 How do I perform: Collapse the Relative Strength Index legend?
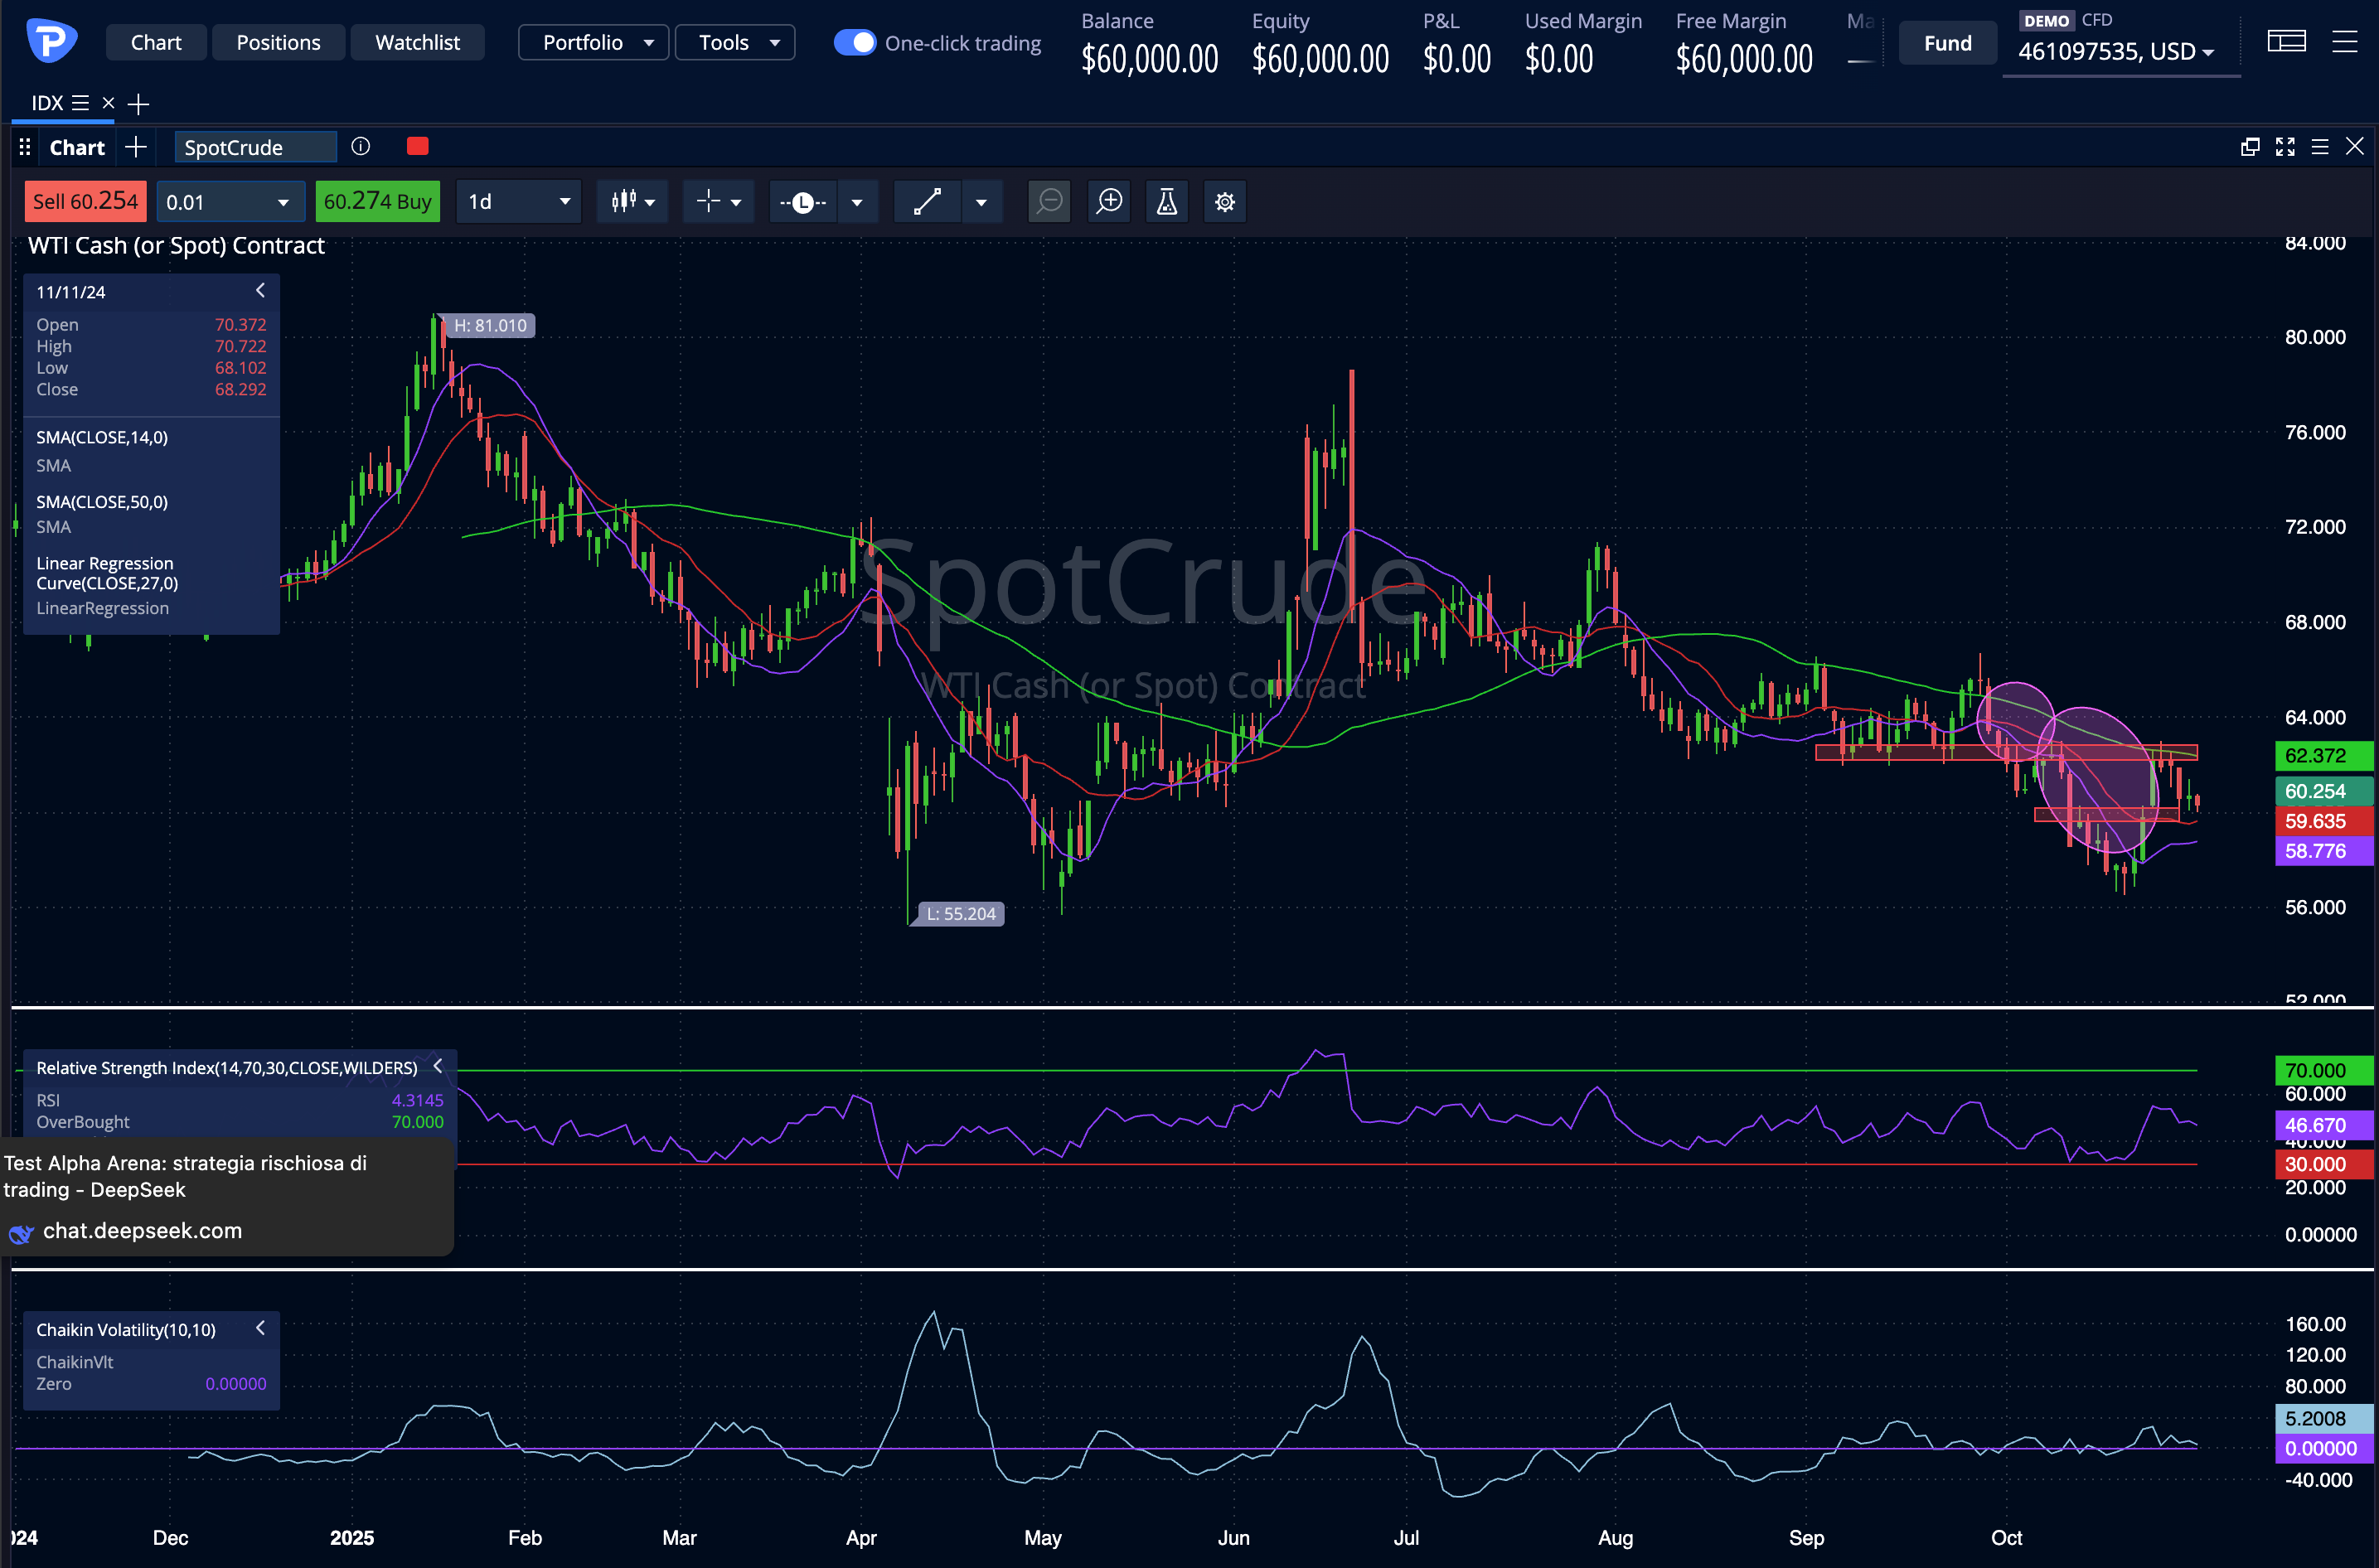point(437,1066)
